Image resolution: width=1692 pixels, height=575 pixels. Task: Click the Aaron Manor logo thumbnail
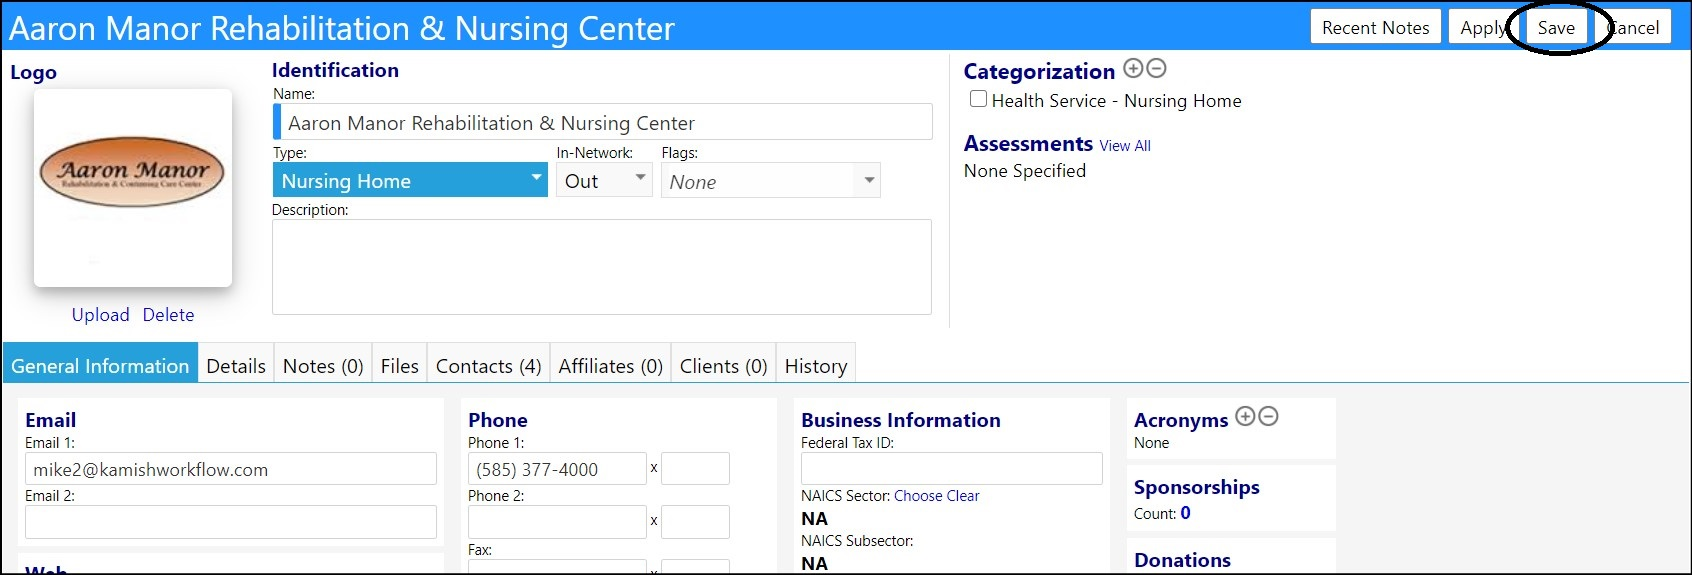pyautogui.click(x=133, y=187)
